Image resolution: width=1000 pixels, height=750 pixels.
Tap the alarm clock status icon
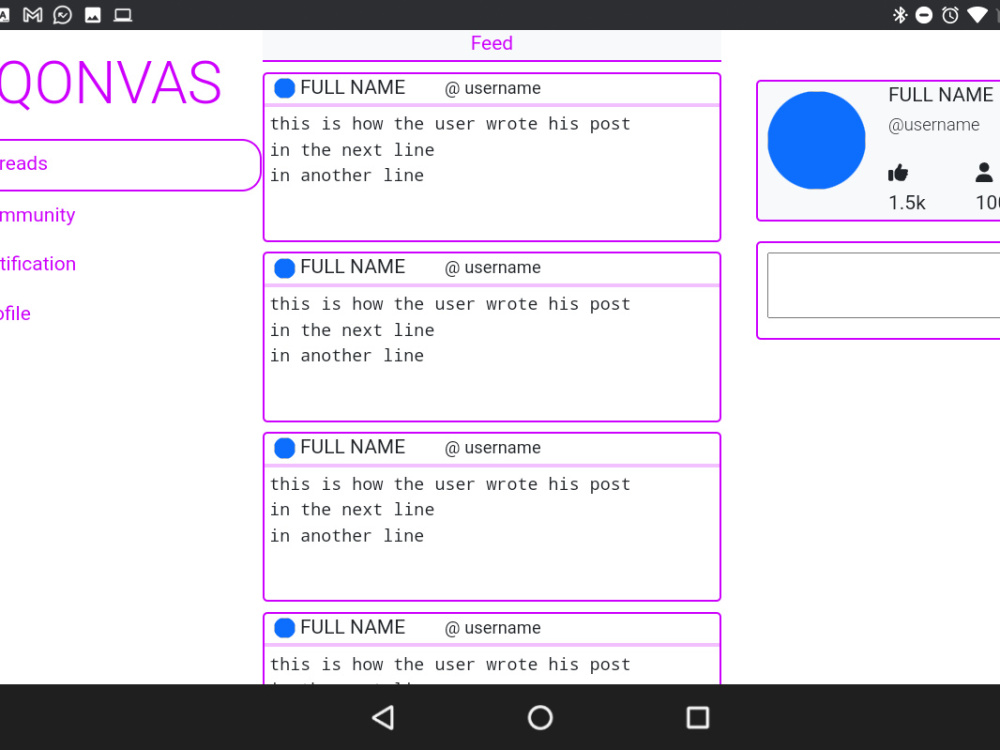coord(950,15)
